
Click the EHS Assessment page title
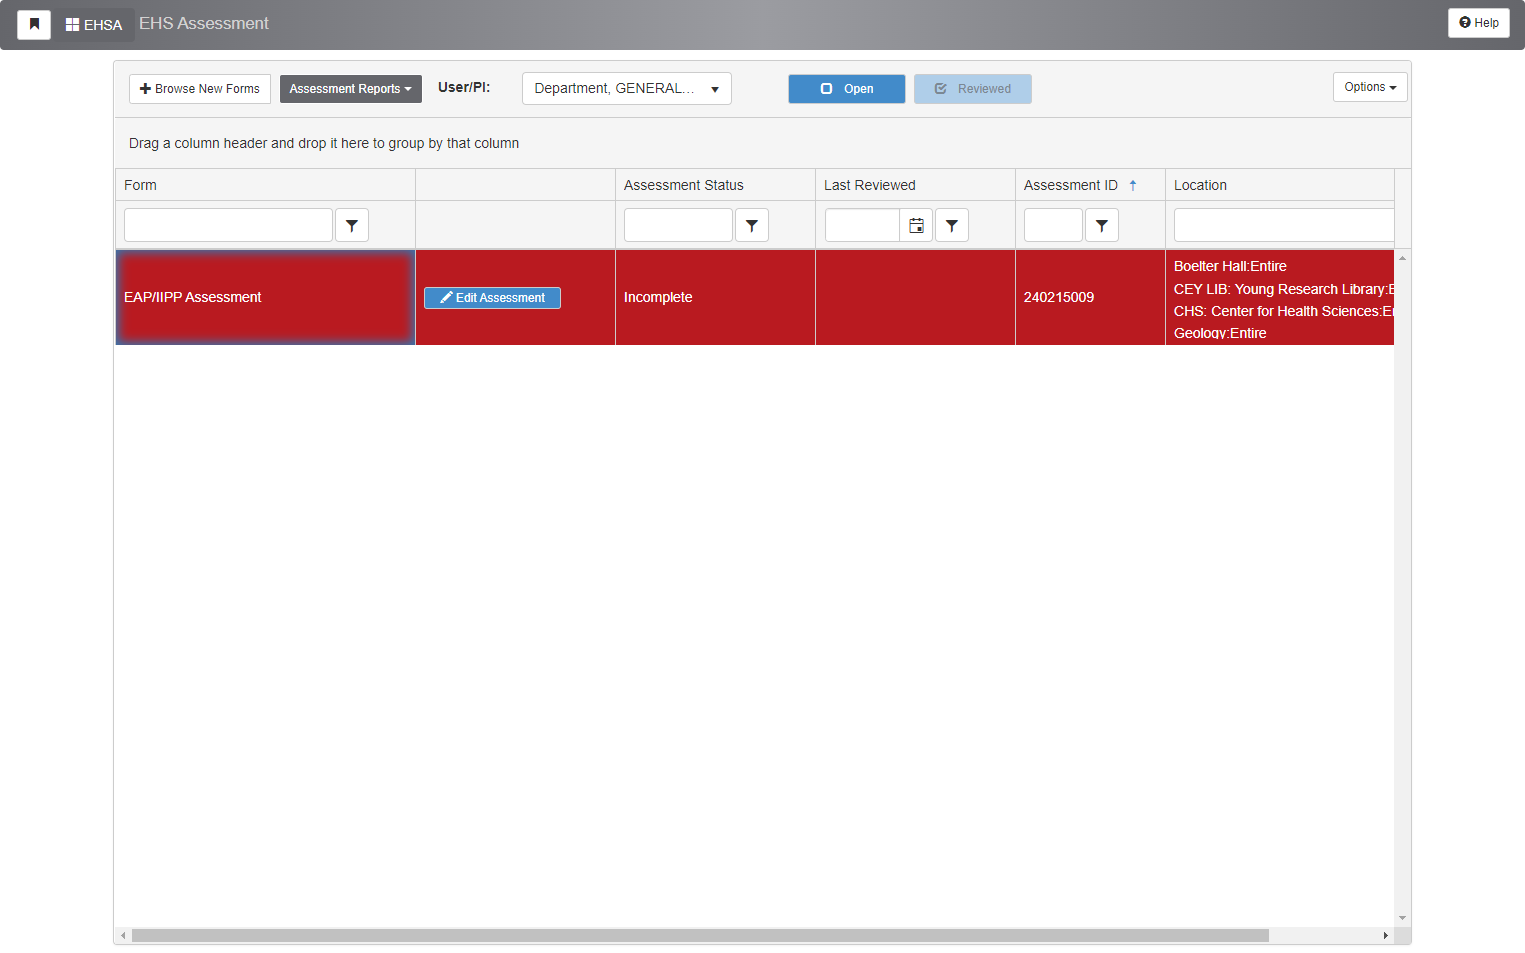point(204,23)
